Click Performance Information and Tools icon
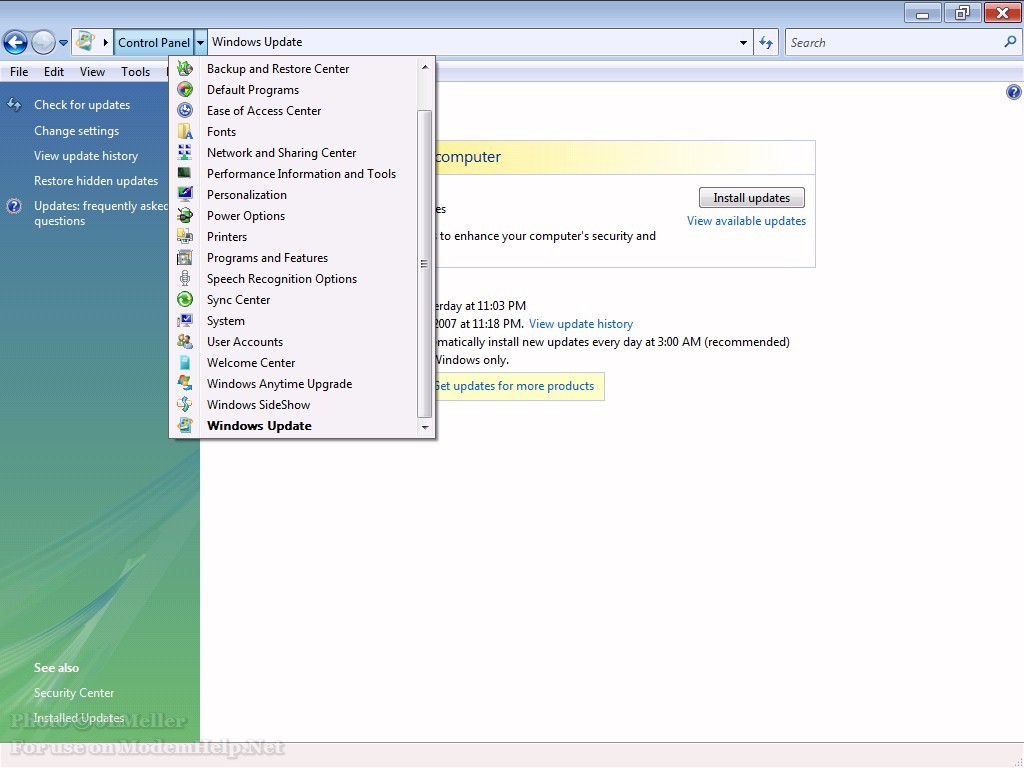The image size is (1024, 768). (185, 173)
